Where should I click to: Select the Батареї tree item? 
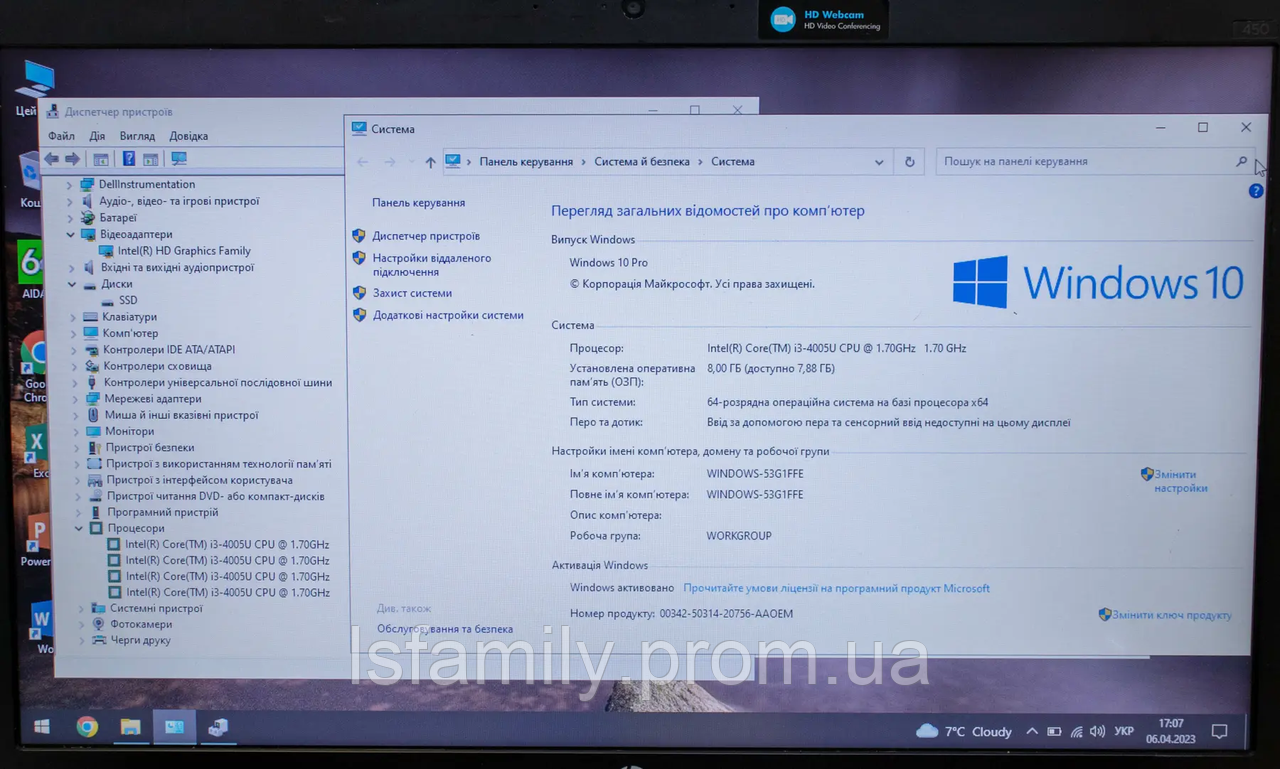click(x=118, y=218)
